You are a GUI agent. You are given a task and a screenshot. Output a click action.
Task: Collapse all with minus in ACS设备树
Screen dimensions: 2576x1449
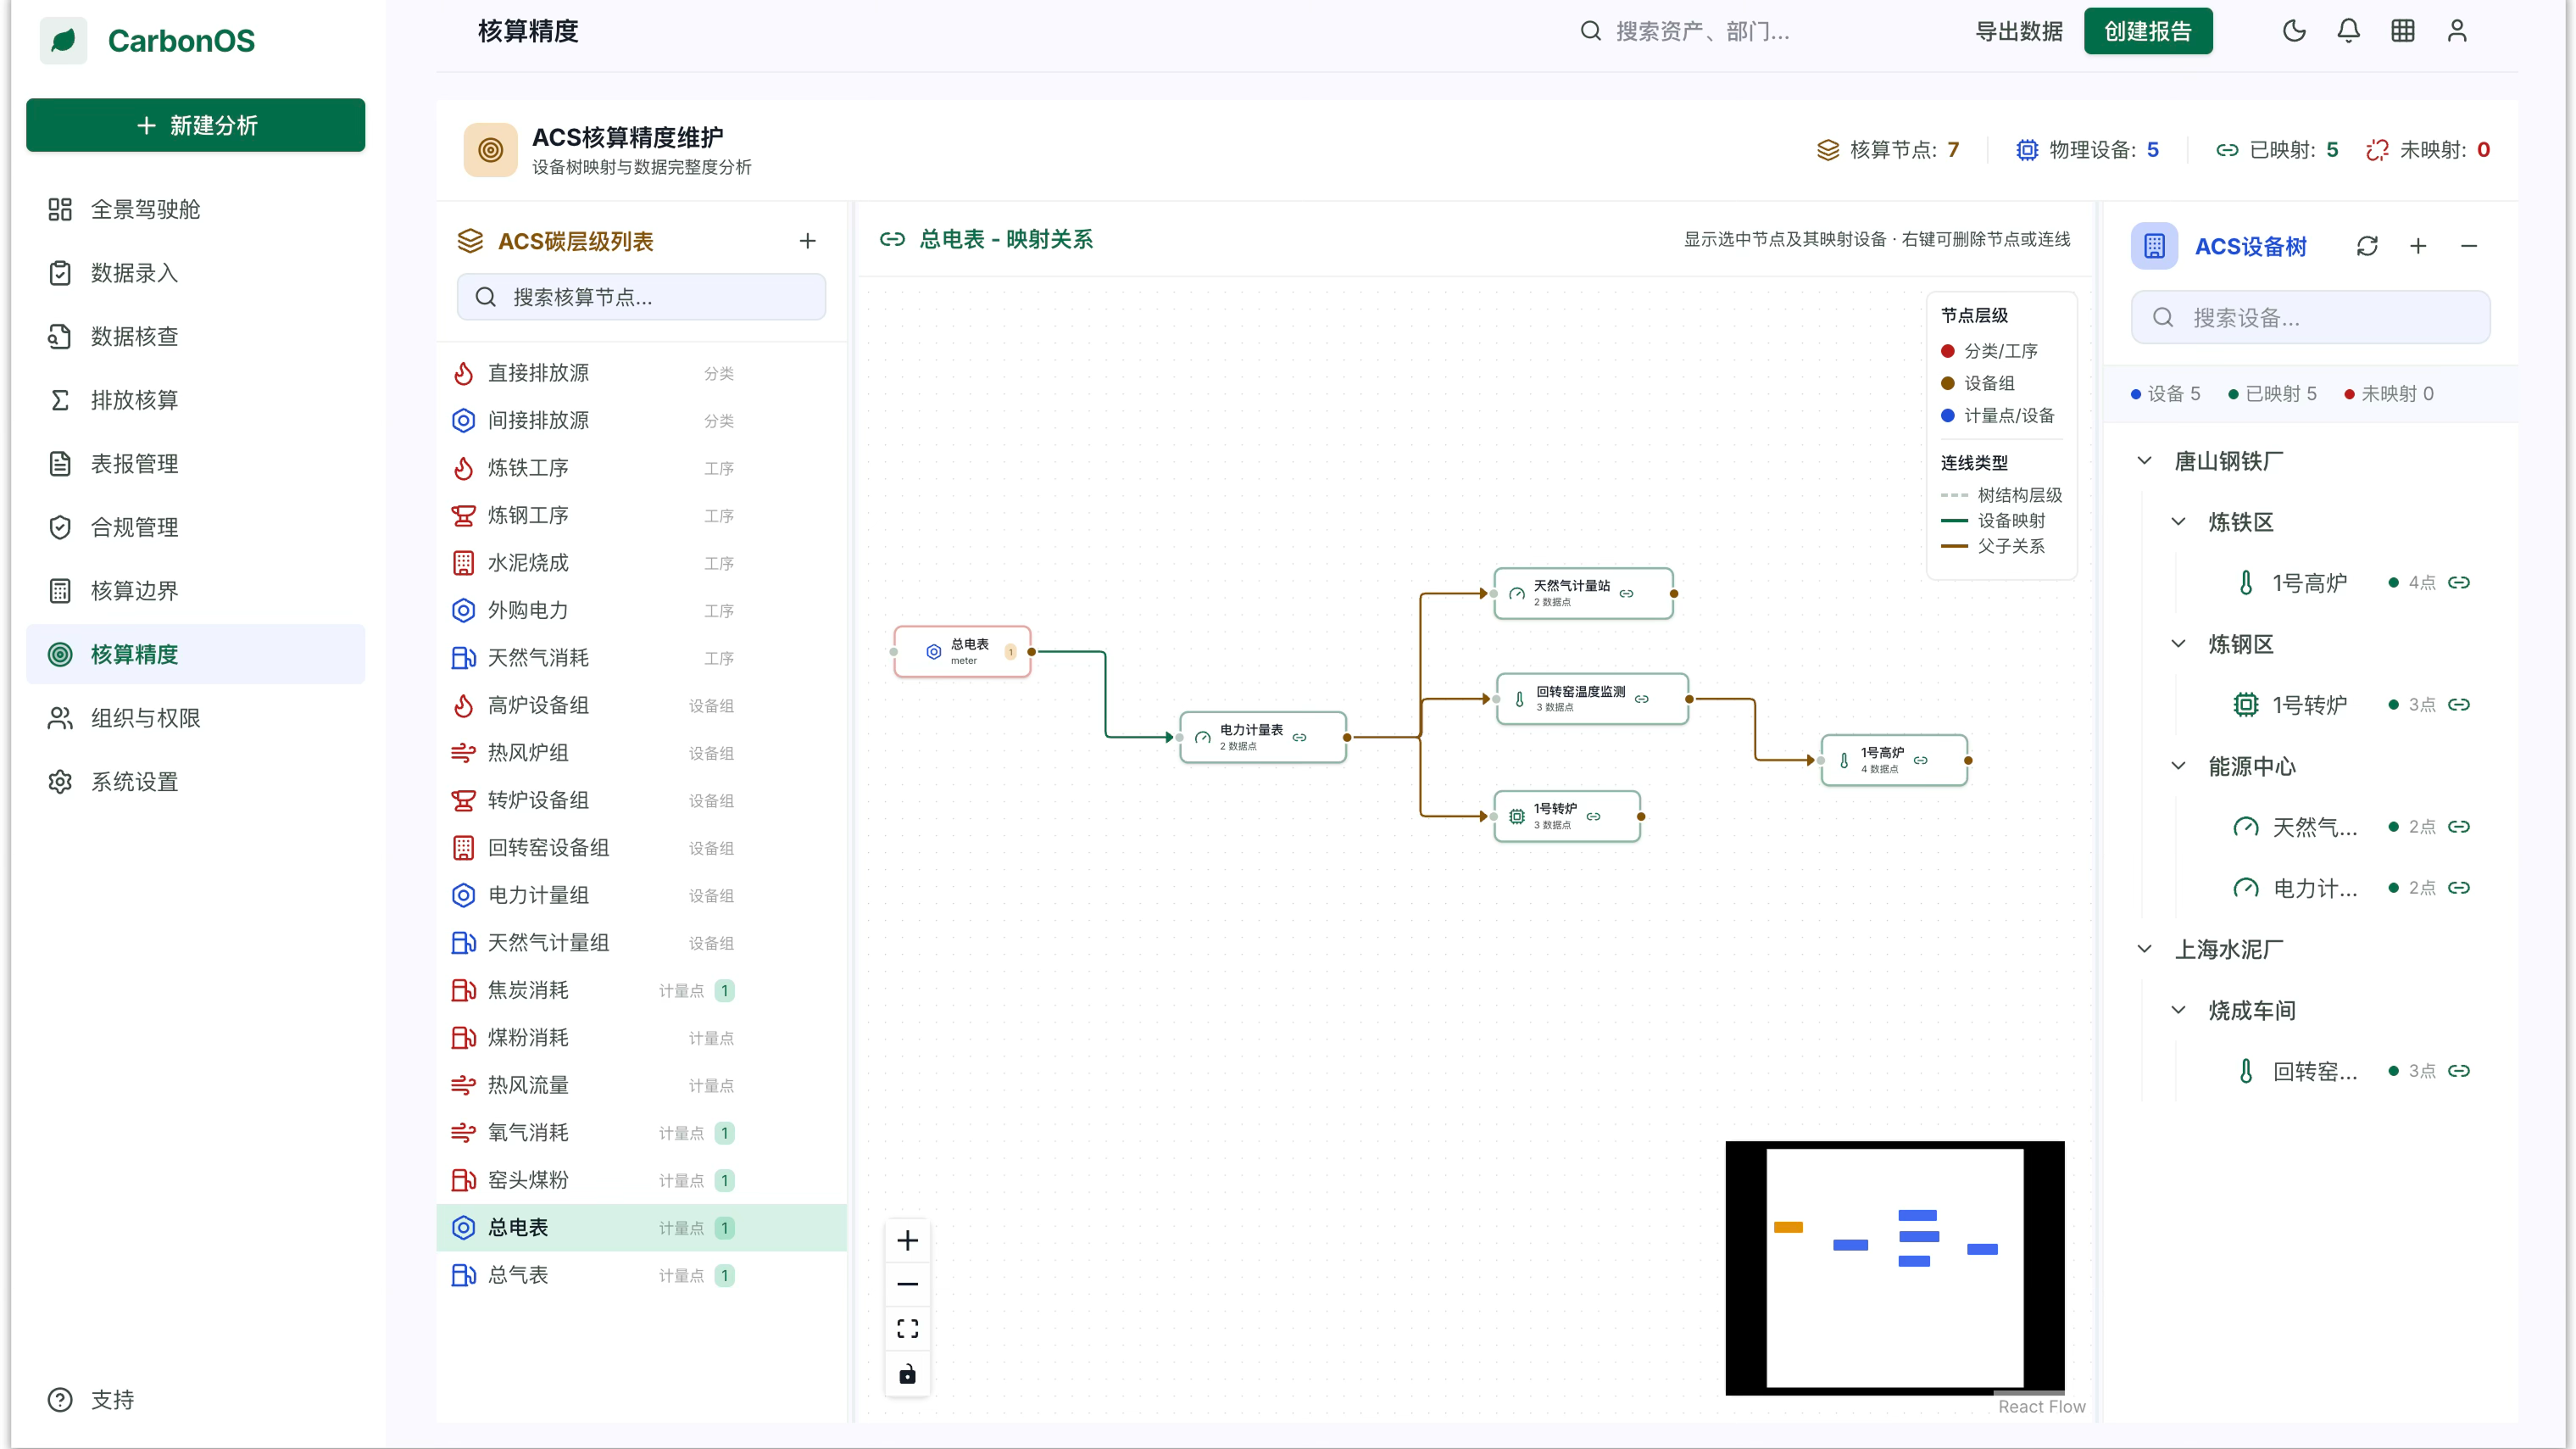coord(2469,246)
